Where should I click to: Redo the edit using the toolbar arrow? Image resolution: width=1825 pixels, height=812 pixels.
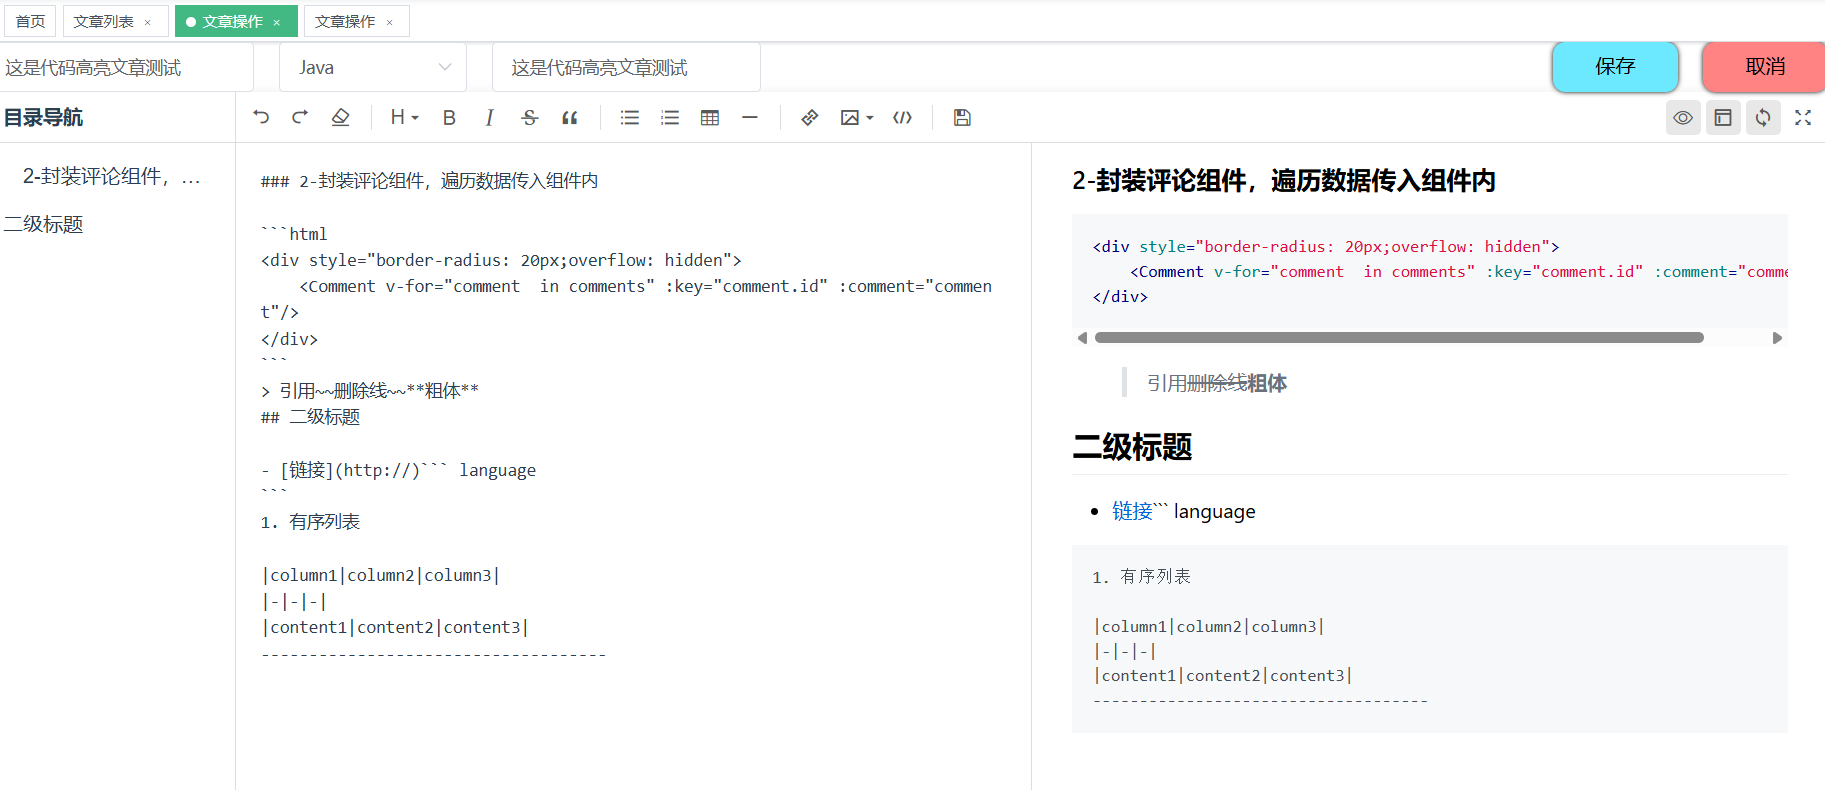300,117
